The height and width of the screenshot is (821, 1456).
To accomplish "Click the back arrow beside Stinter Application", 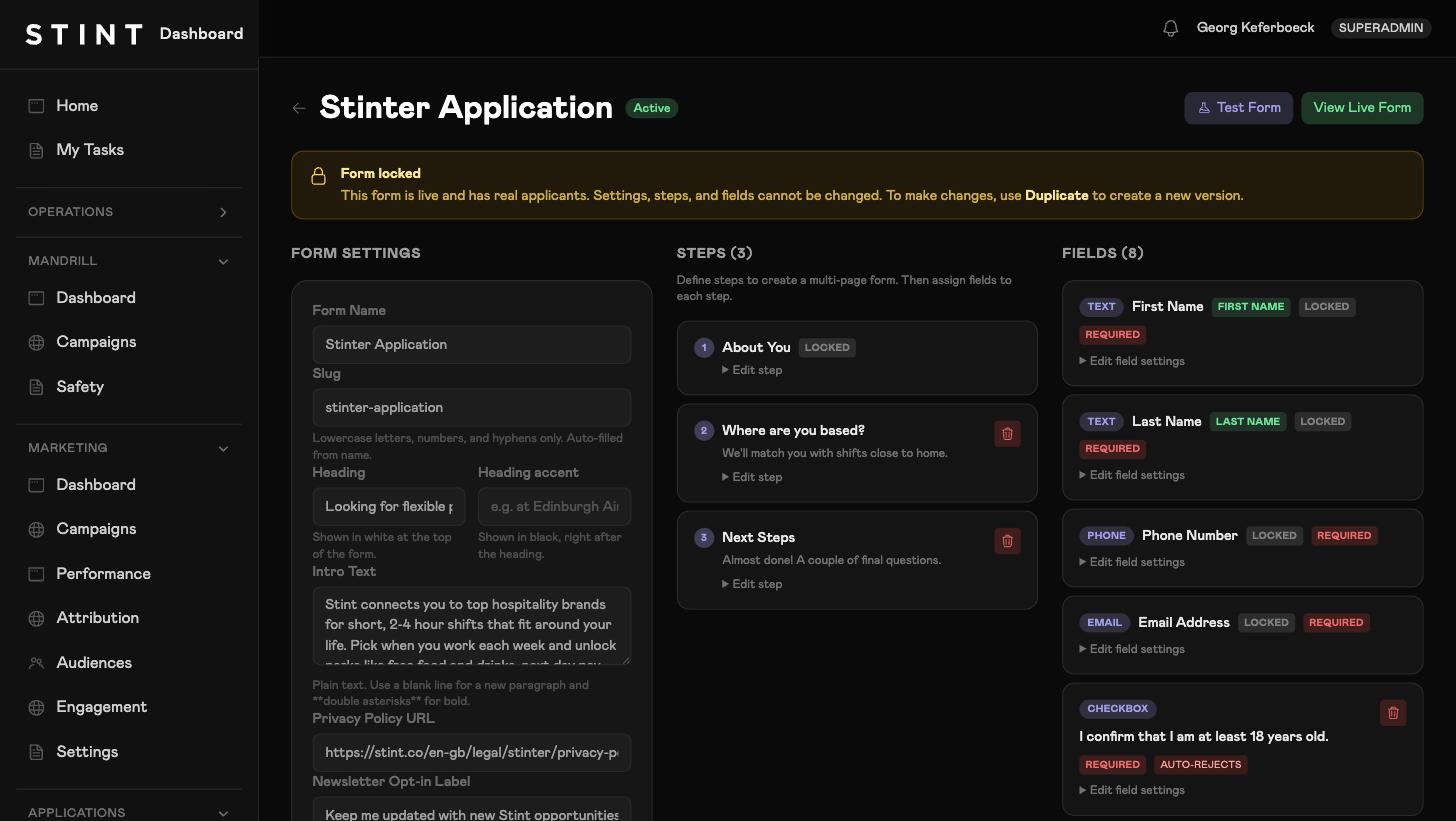I will point(299,108).
